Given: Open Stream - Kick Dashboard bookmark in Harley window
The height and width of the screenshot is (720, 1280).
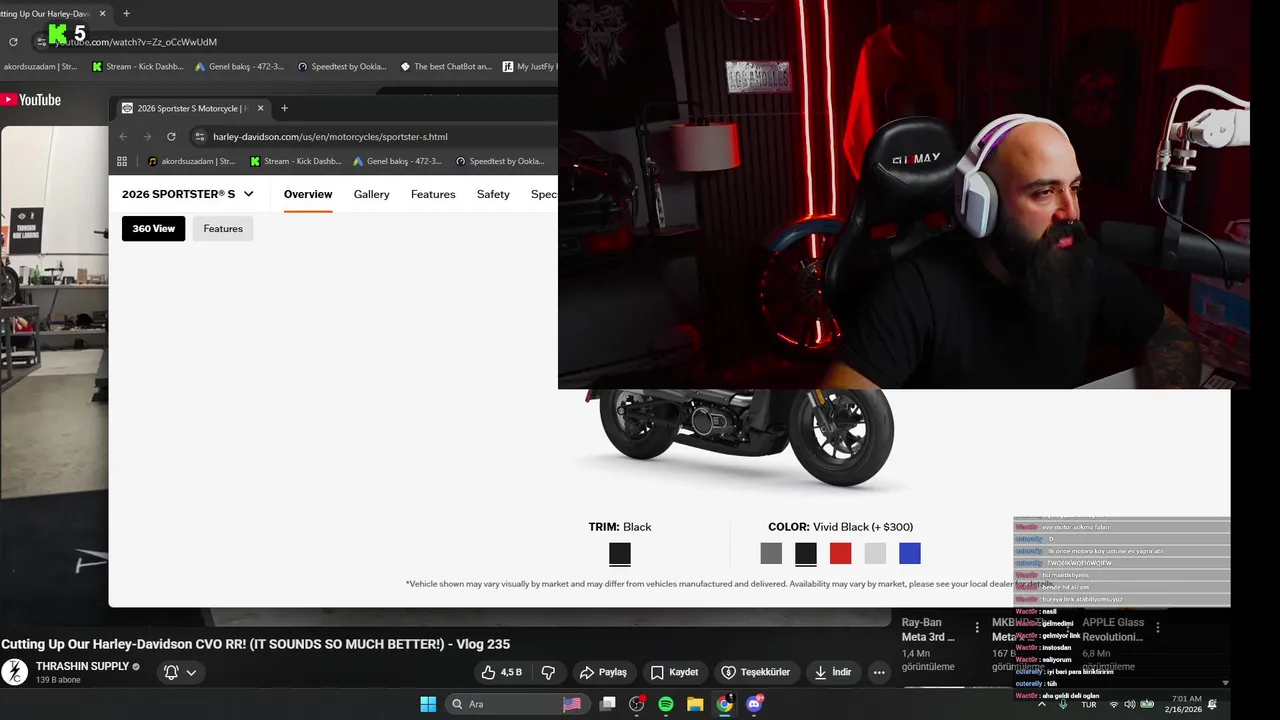Looking at the screenshot, I should click(x=296, y=161).
